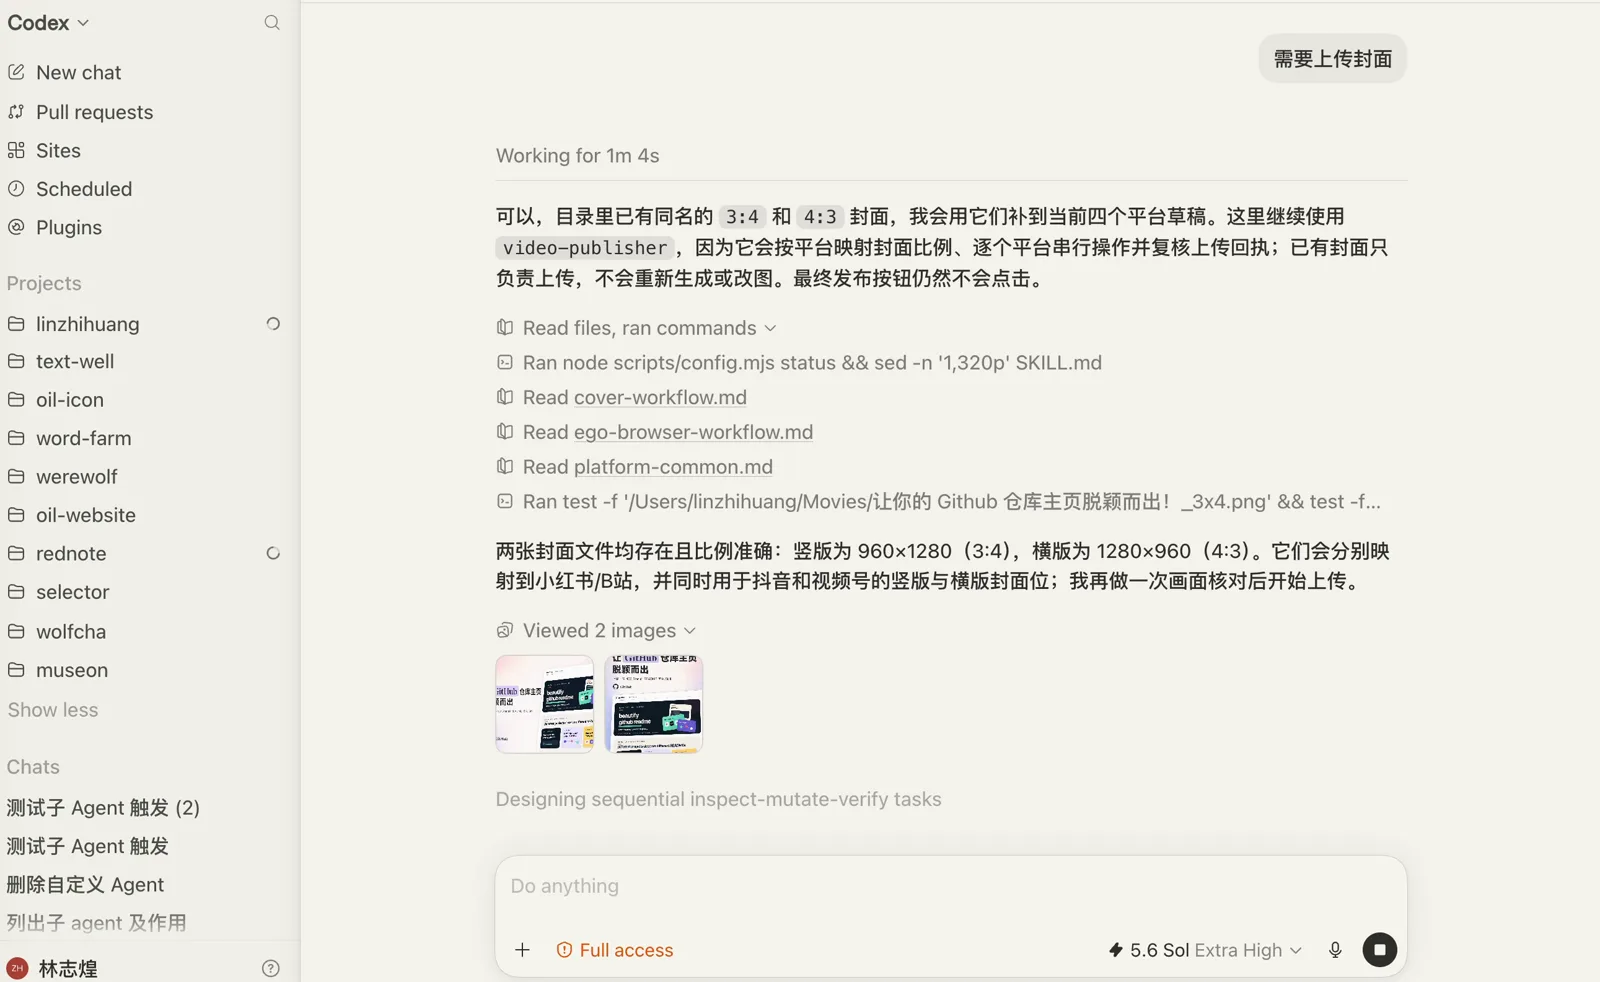Click the spinner beside rednote
This screenshot has width=1600, height=982.
(272, 553)
